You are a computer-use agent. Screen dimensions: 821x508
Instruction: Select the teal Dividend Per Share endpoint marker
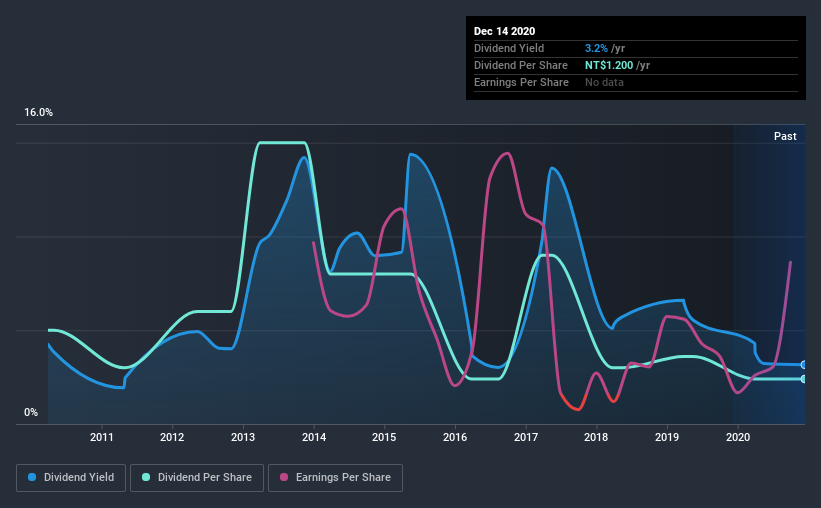click(804, 379)
